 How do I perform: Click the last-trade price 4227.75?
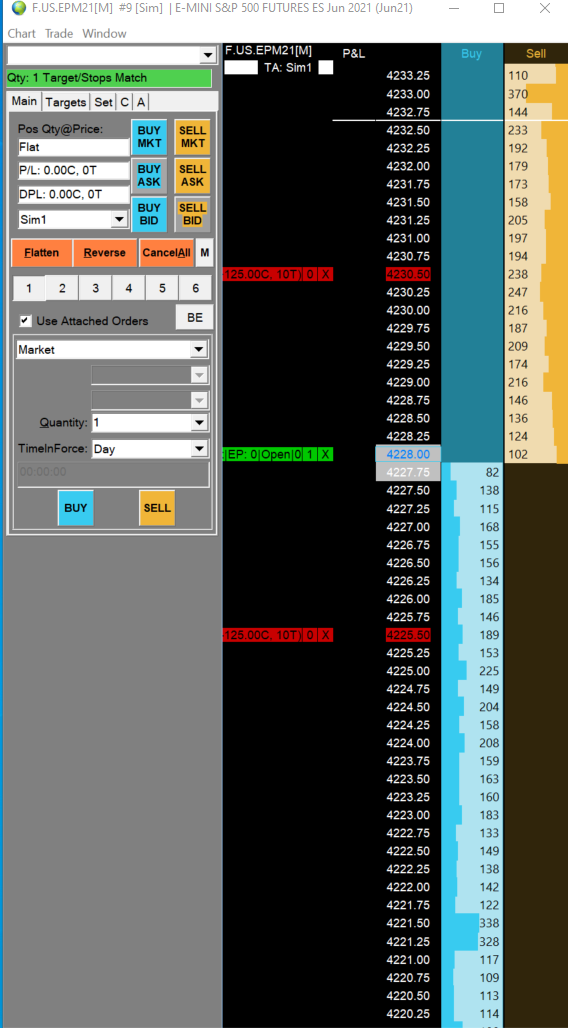tap(408, 472)
